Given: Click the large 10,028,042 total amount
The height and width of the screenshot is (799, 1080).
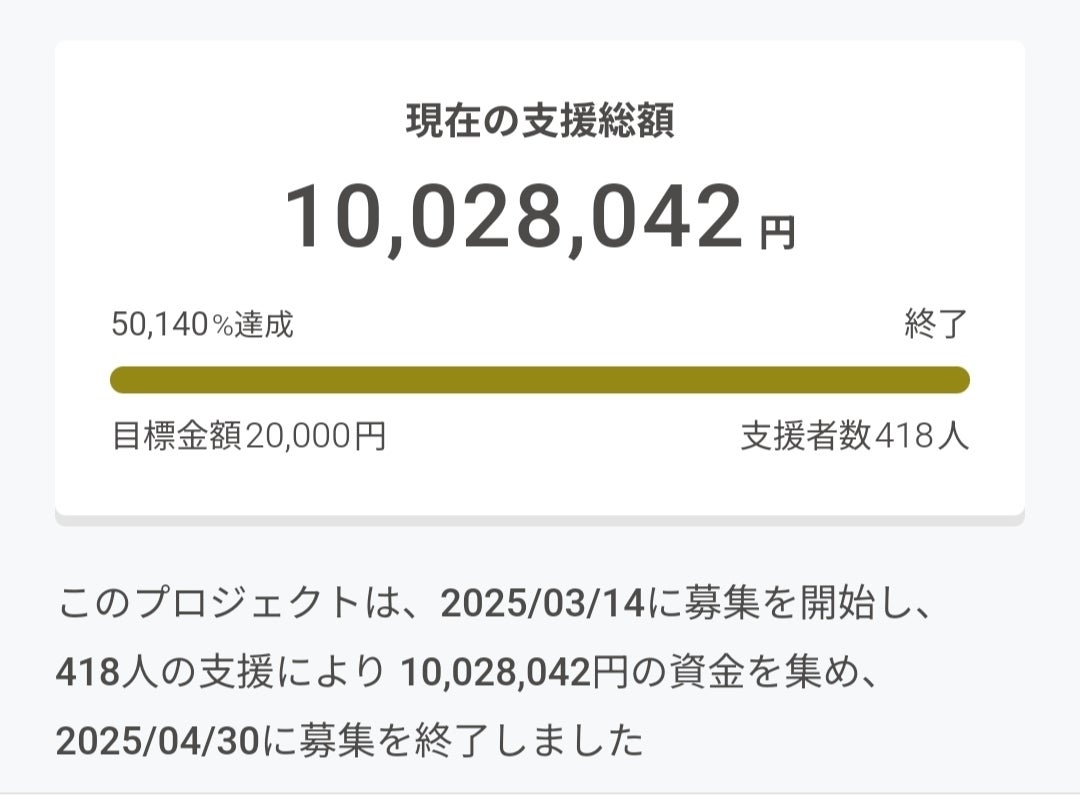Looking at the screenshot, I should (515, 218).
